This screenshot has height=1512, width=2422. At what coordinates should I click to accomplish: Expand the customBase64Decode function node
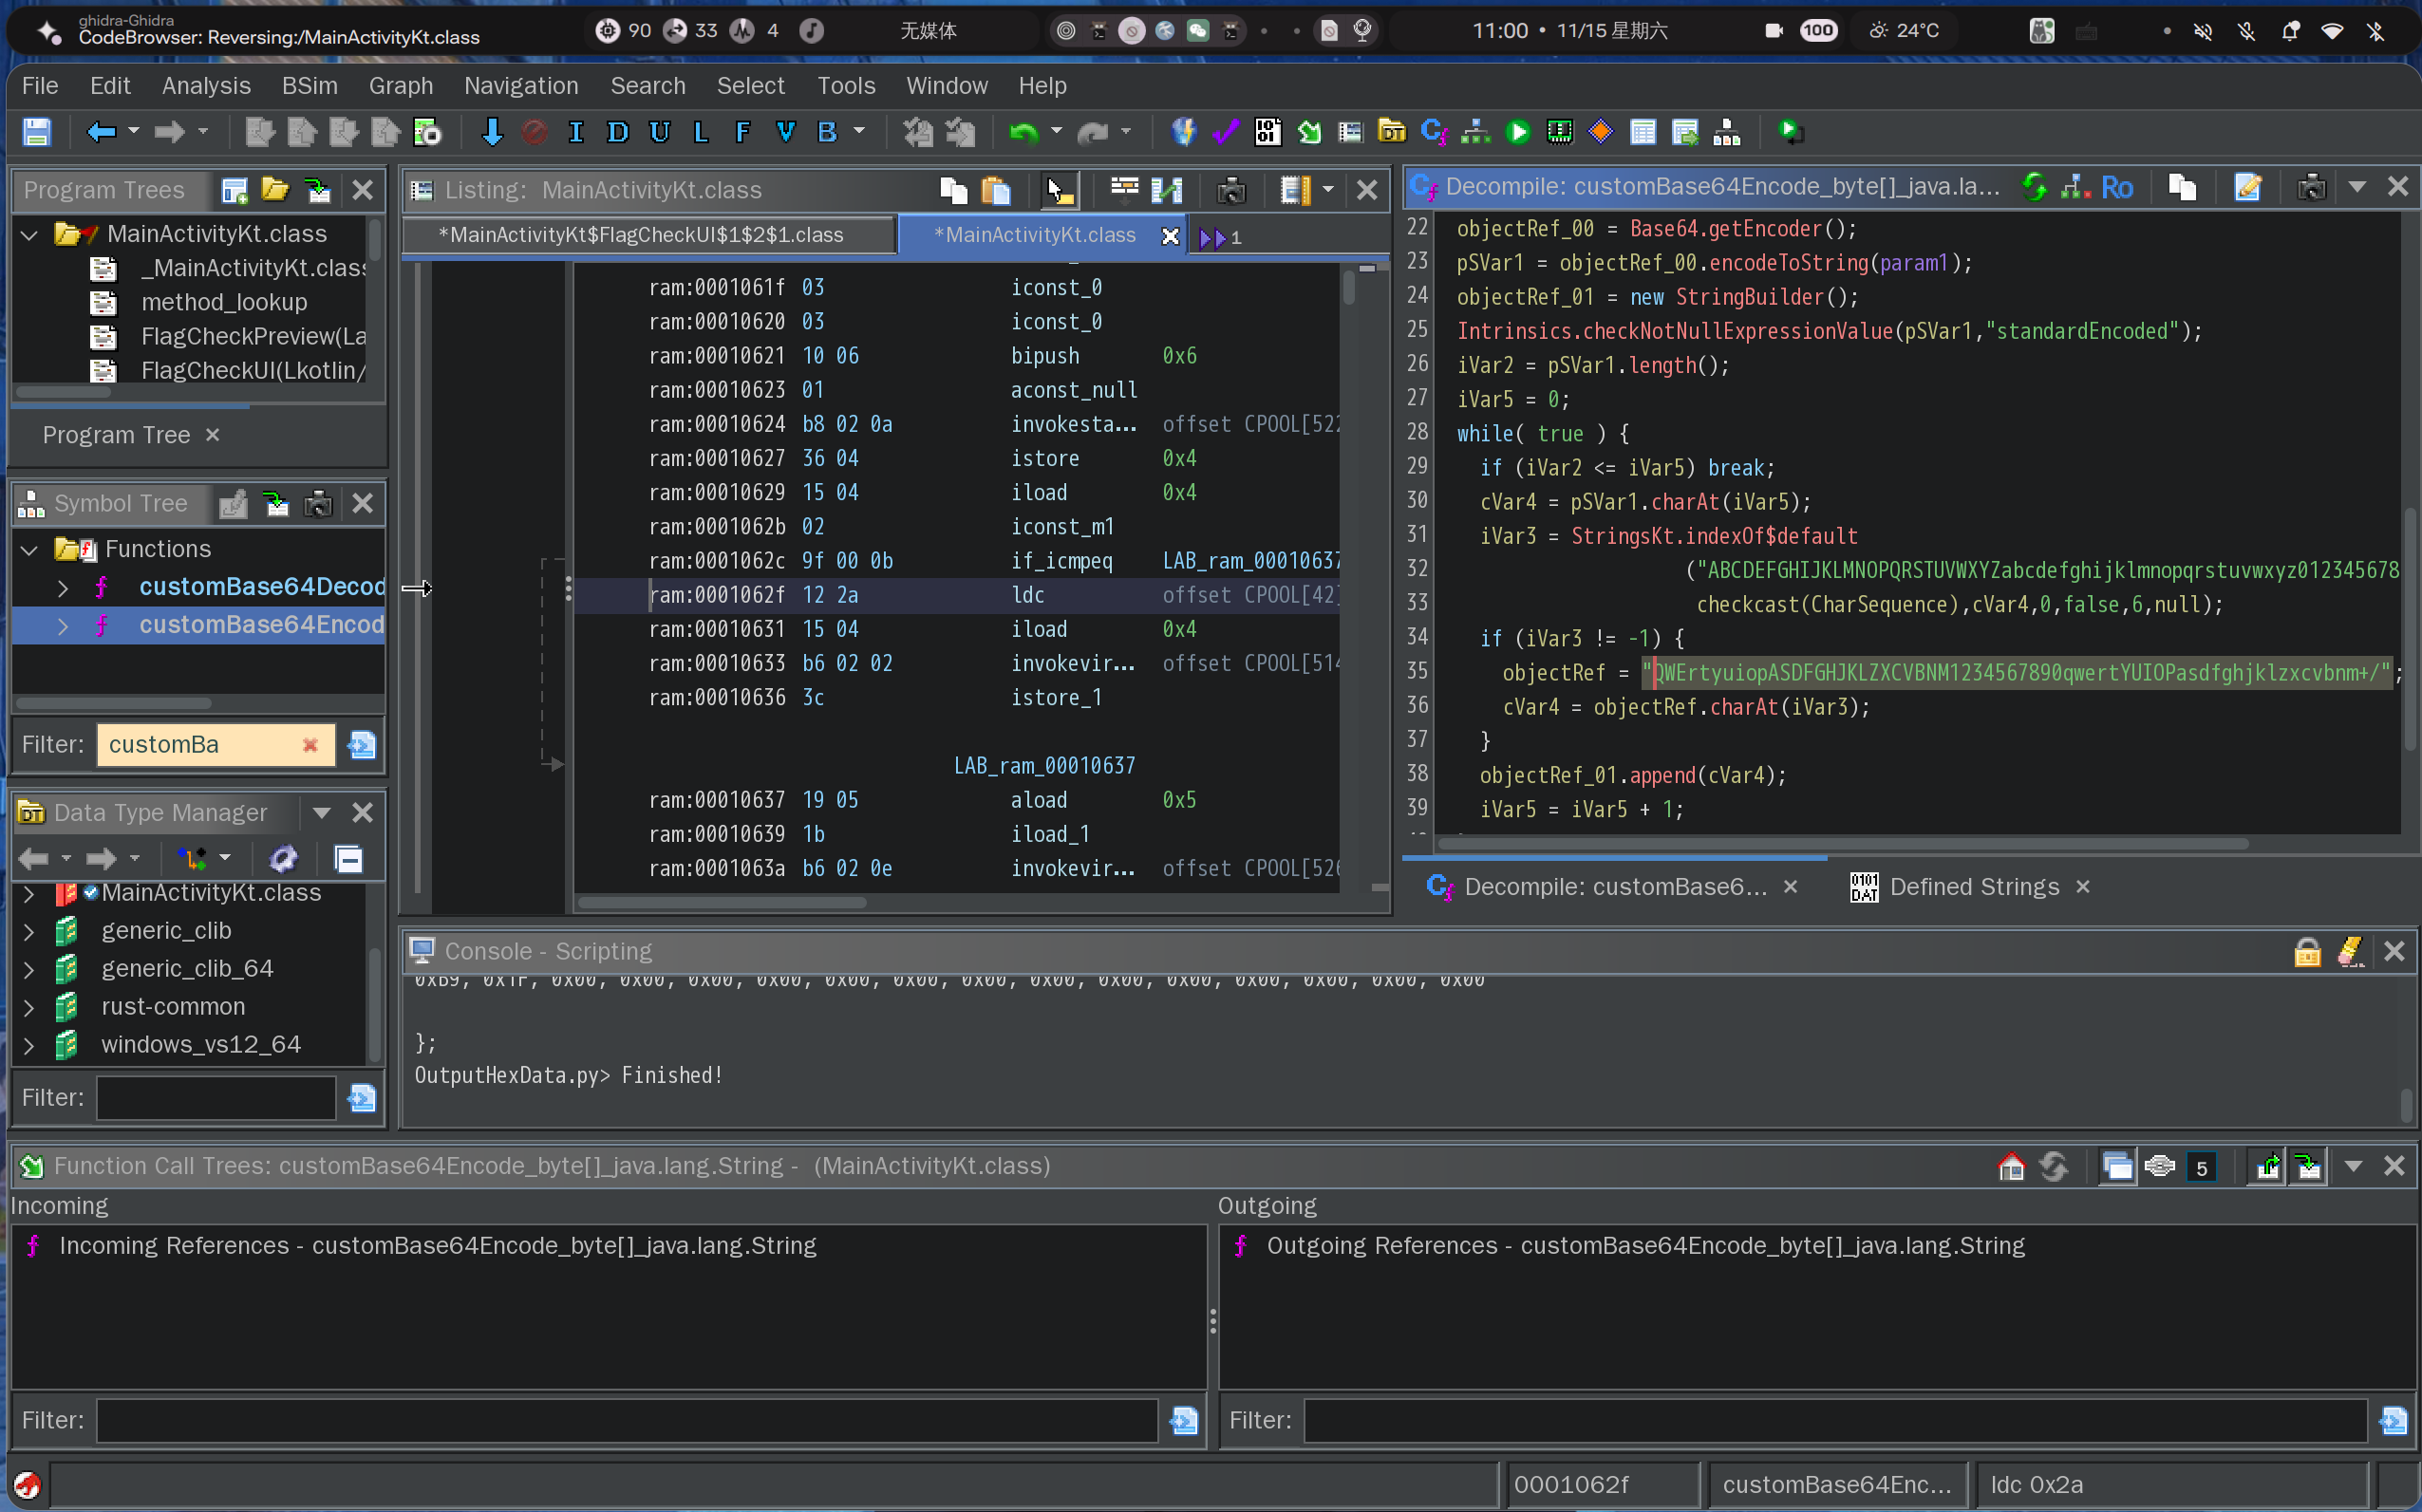coord(63,587)
